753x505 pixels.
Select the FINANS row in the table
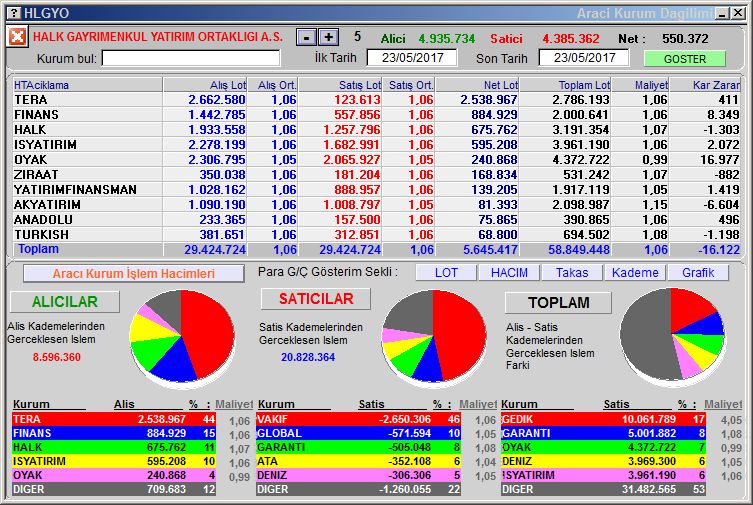376,115
